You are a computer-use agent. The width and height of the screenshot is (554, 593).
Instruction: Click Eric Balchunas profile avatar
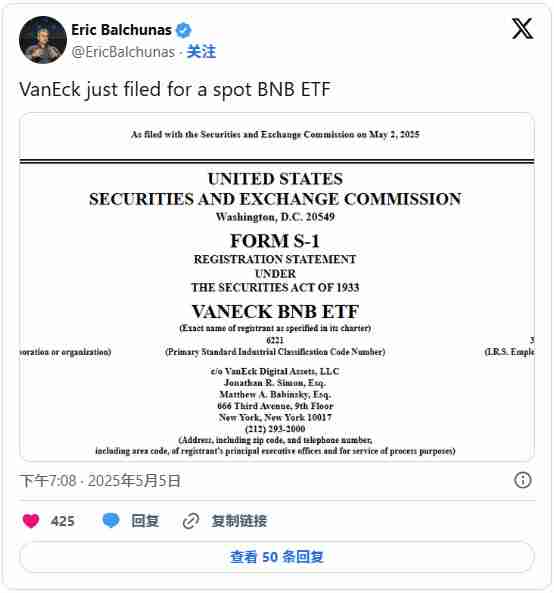[x=43, y=40]
